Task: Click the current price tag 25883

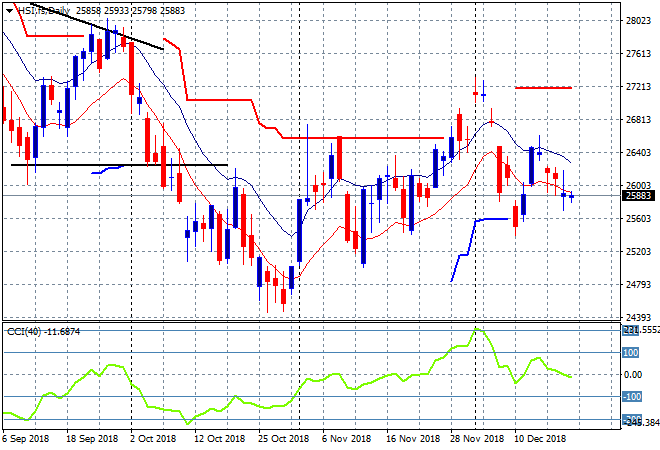Action: pyautogui.click(x=638, y=196)
